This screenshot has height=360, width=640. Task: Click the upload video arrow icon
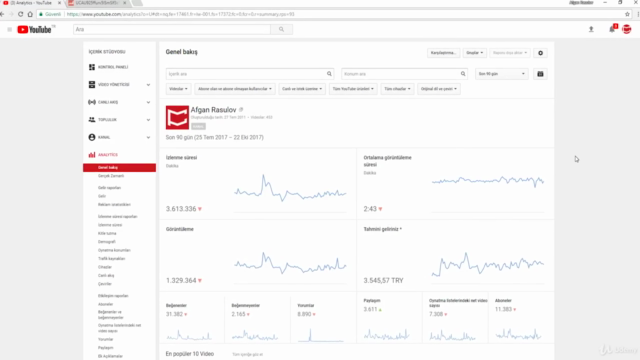(x=591, y=29)
